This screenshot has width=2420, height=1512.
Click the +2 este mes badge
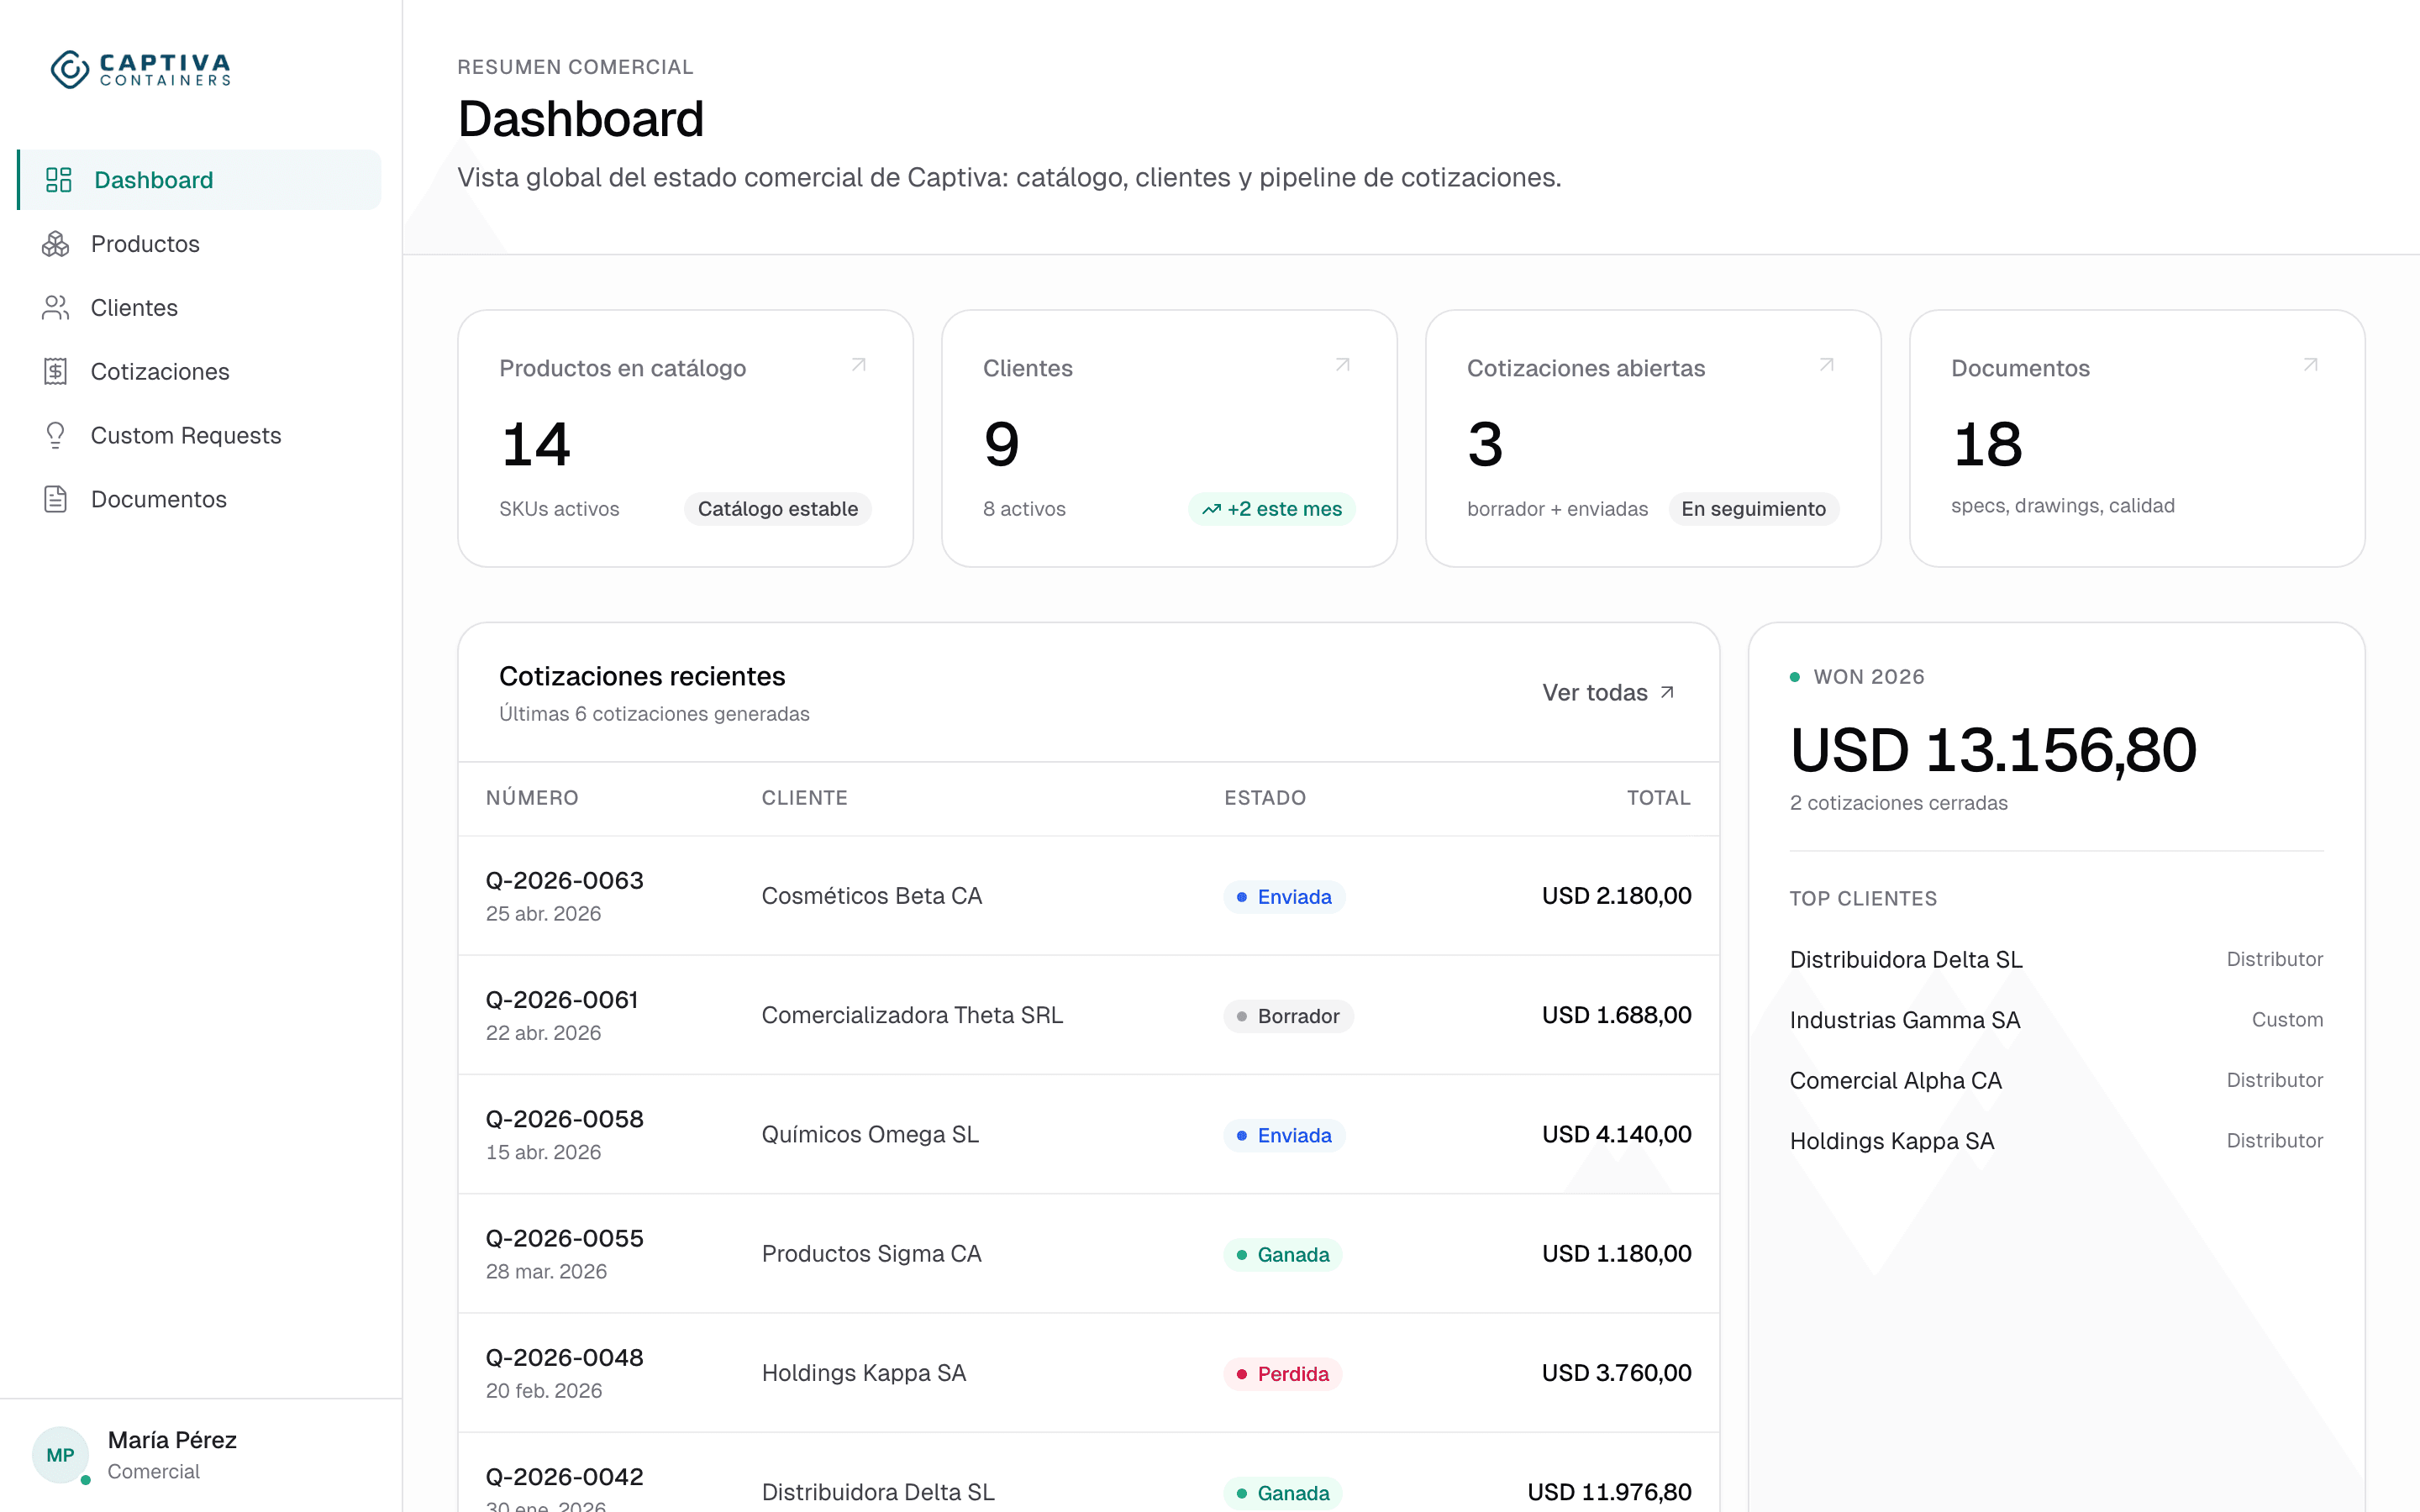pos(1271,509)
